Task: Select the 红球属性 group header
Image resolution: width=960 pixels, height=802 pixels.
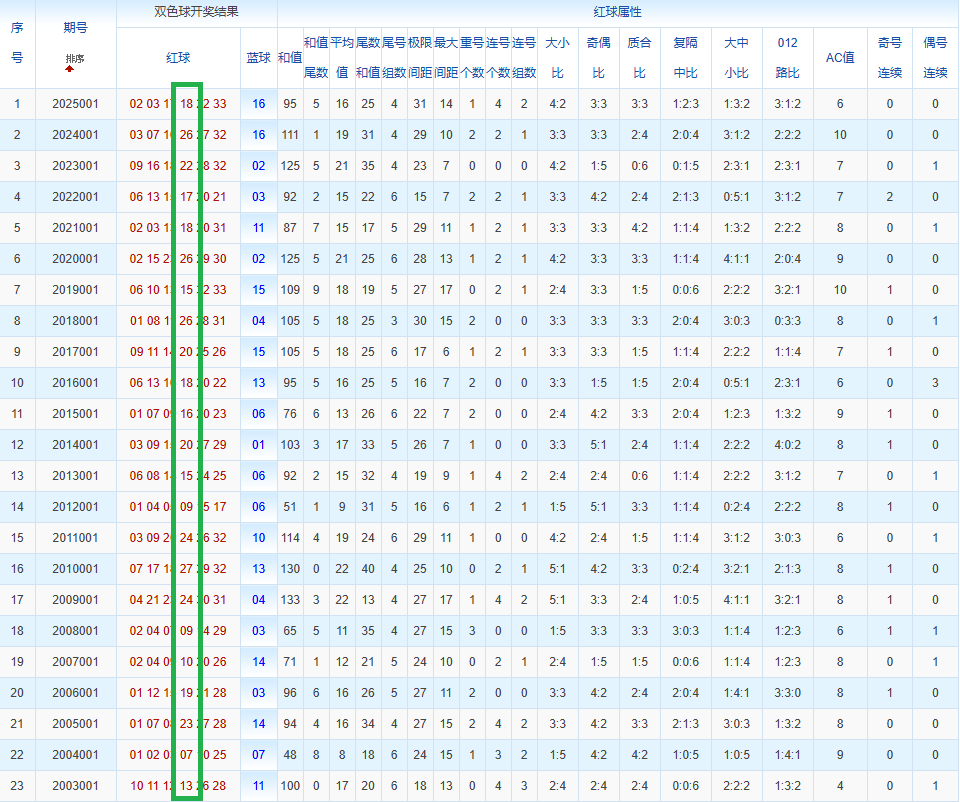Action: [617, 13]
